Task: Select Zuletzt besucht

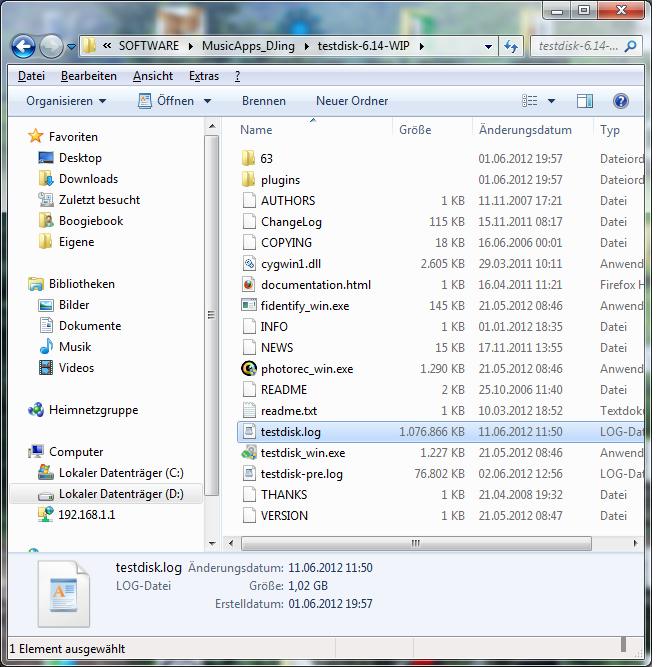Action: pyautogui.click(x=100, y=200)
